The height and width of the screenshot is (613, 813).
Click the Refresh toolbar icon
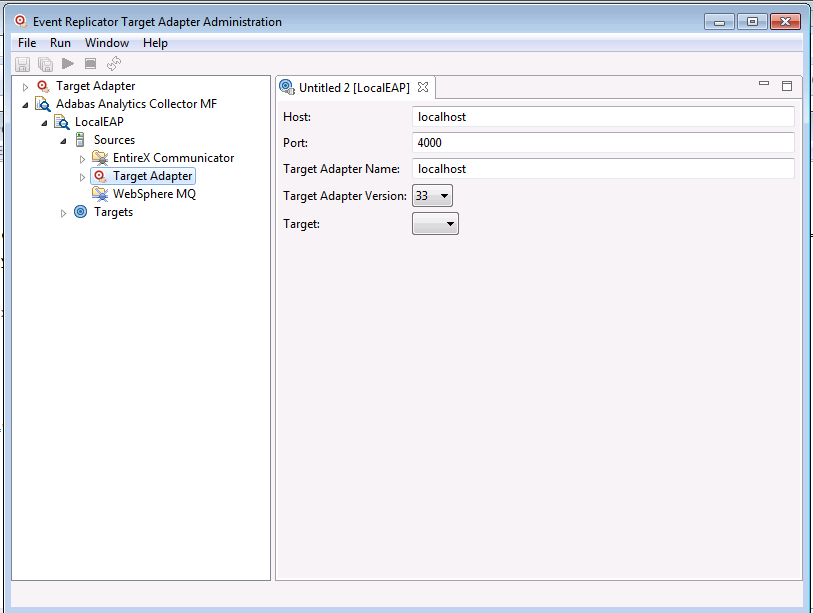(114, 64)
